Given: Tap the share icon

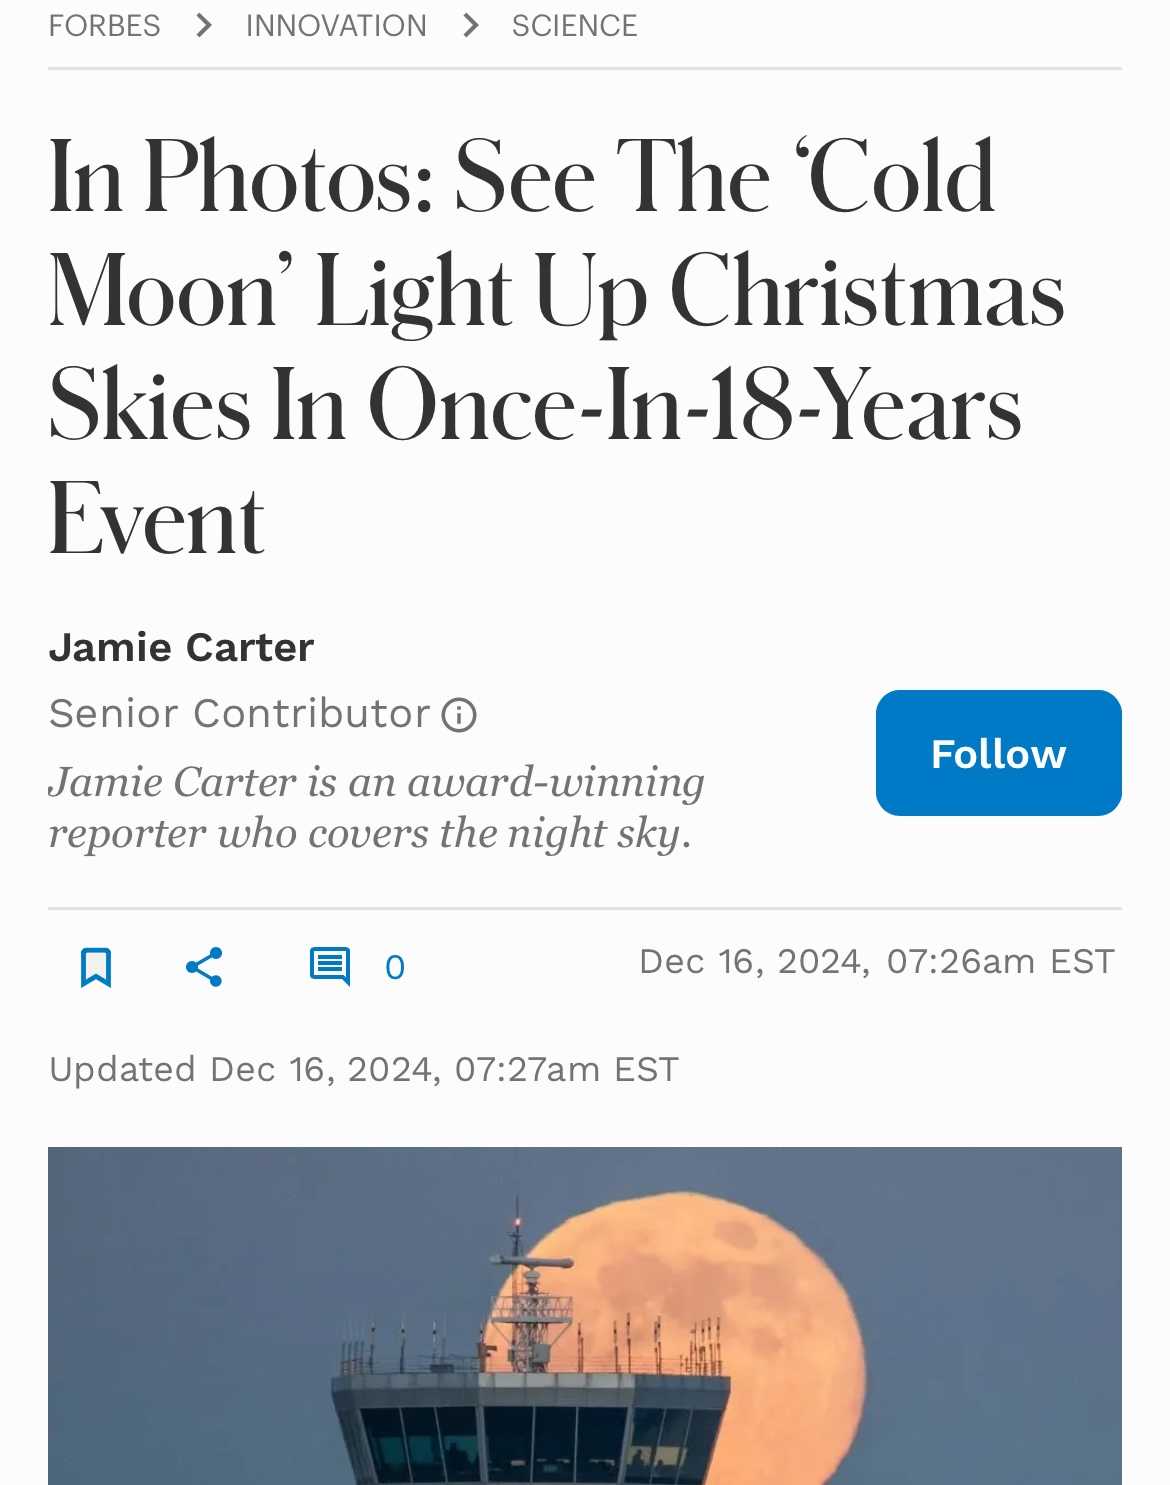Looking at the screenshot, I should click(204, 967).
